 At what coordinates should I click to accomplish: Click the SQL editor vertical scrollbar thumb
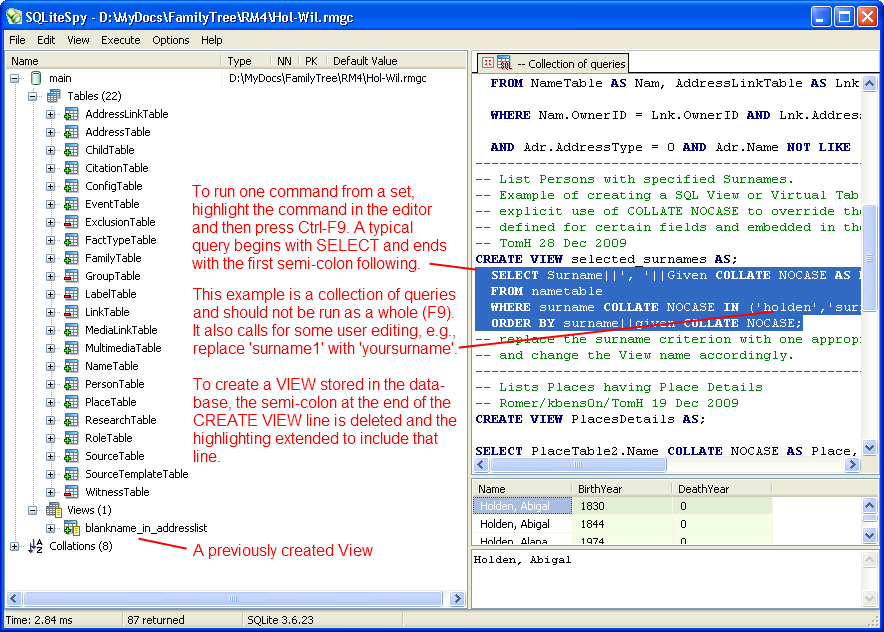(x=870, y=258)
